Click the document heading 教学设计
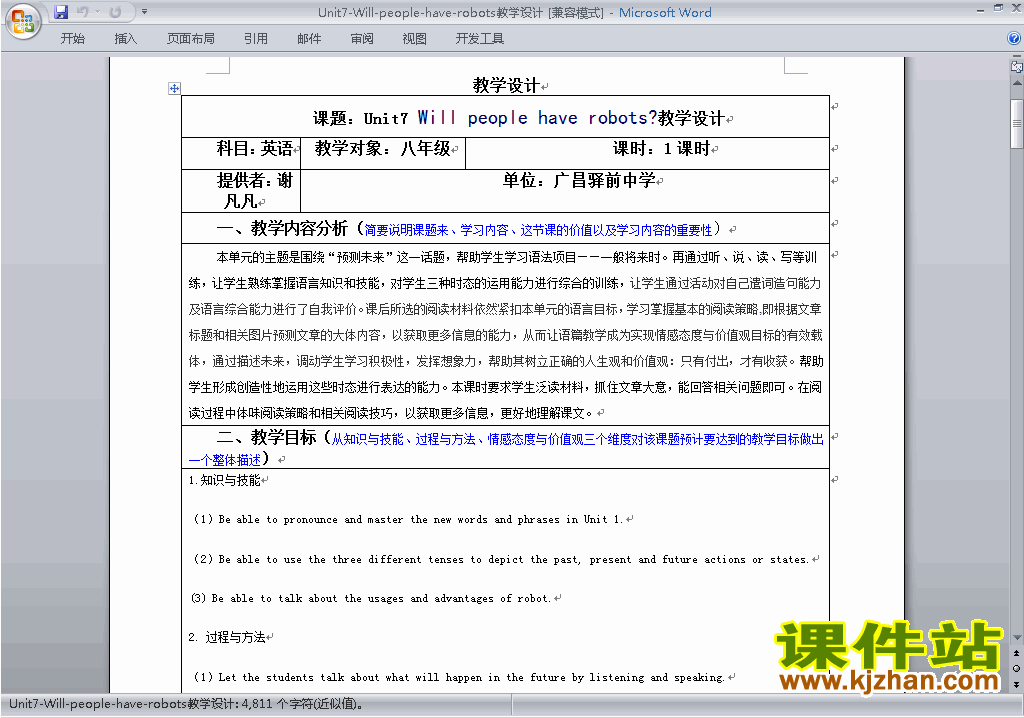This screenshot has height=718, width=1024. coord(506,85)
